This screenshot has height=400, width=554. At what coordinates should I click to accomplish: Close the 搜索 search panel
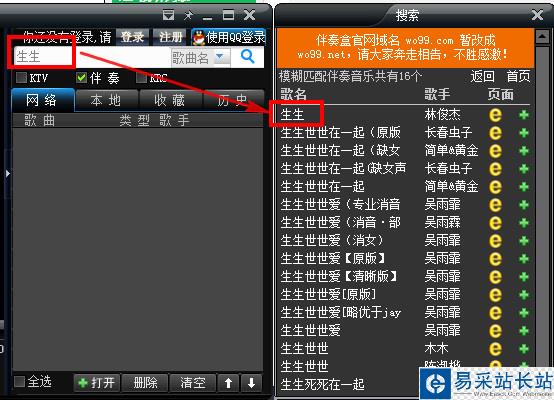537,15
